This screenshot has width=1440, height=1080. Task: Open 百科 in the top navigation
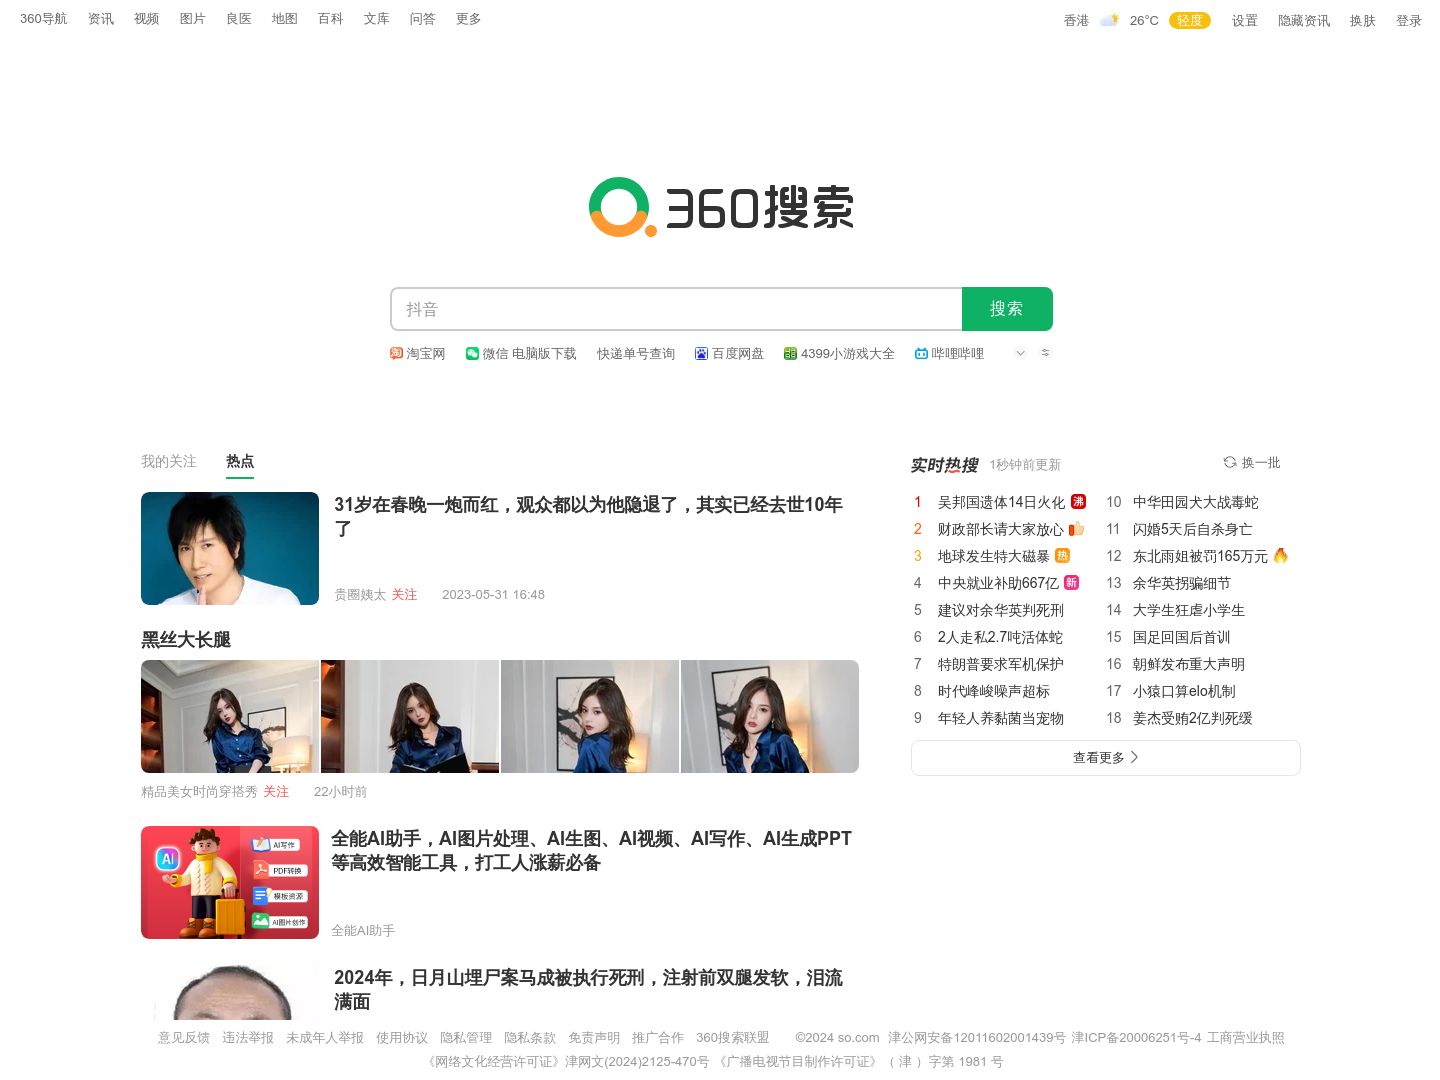coord(331,19)
